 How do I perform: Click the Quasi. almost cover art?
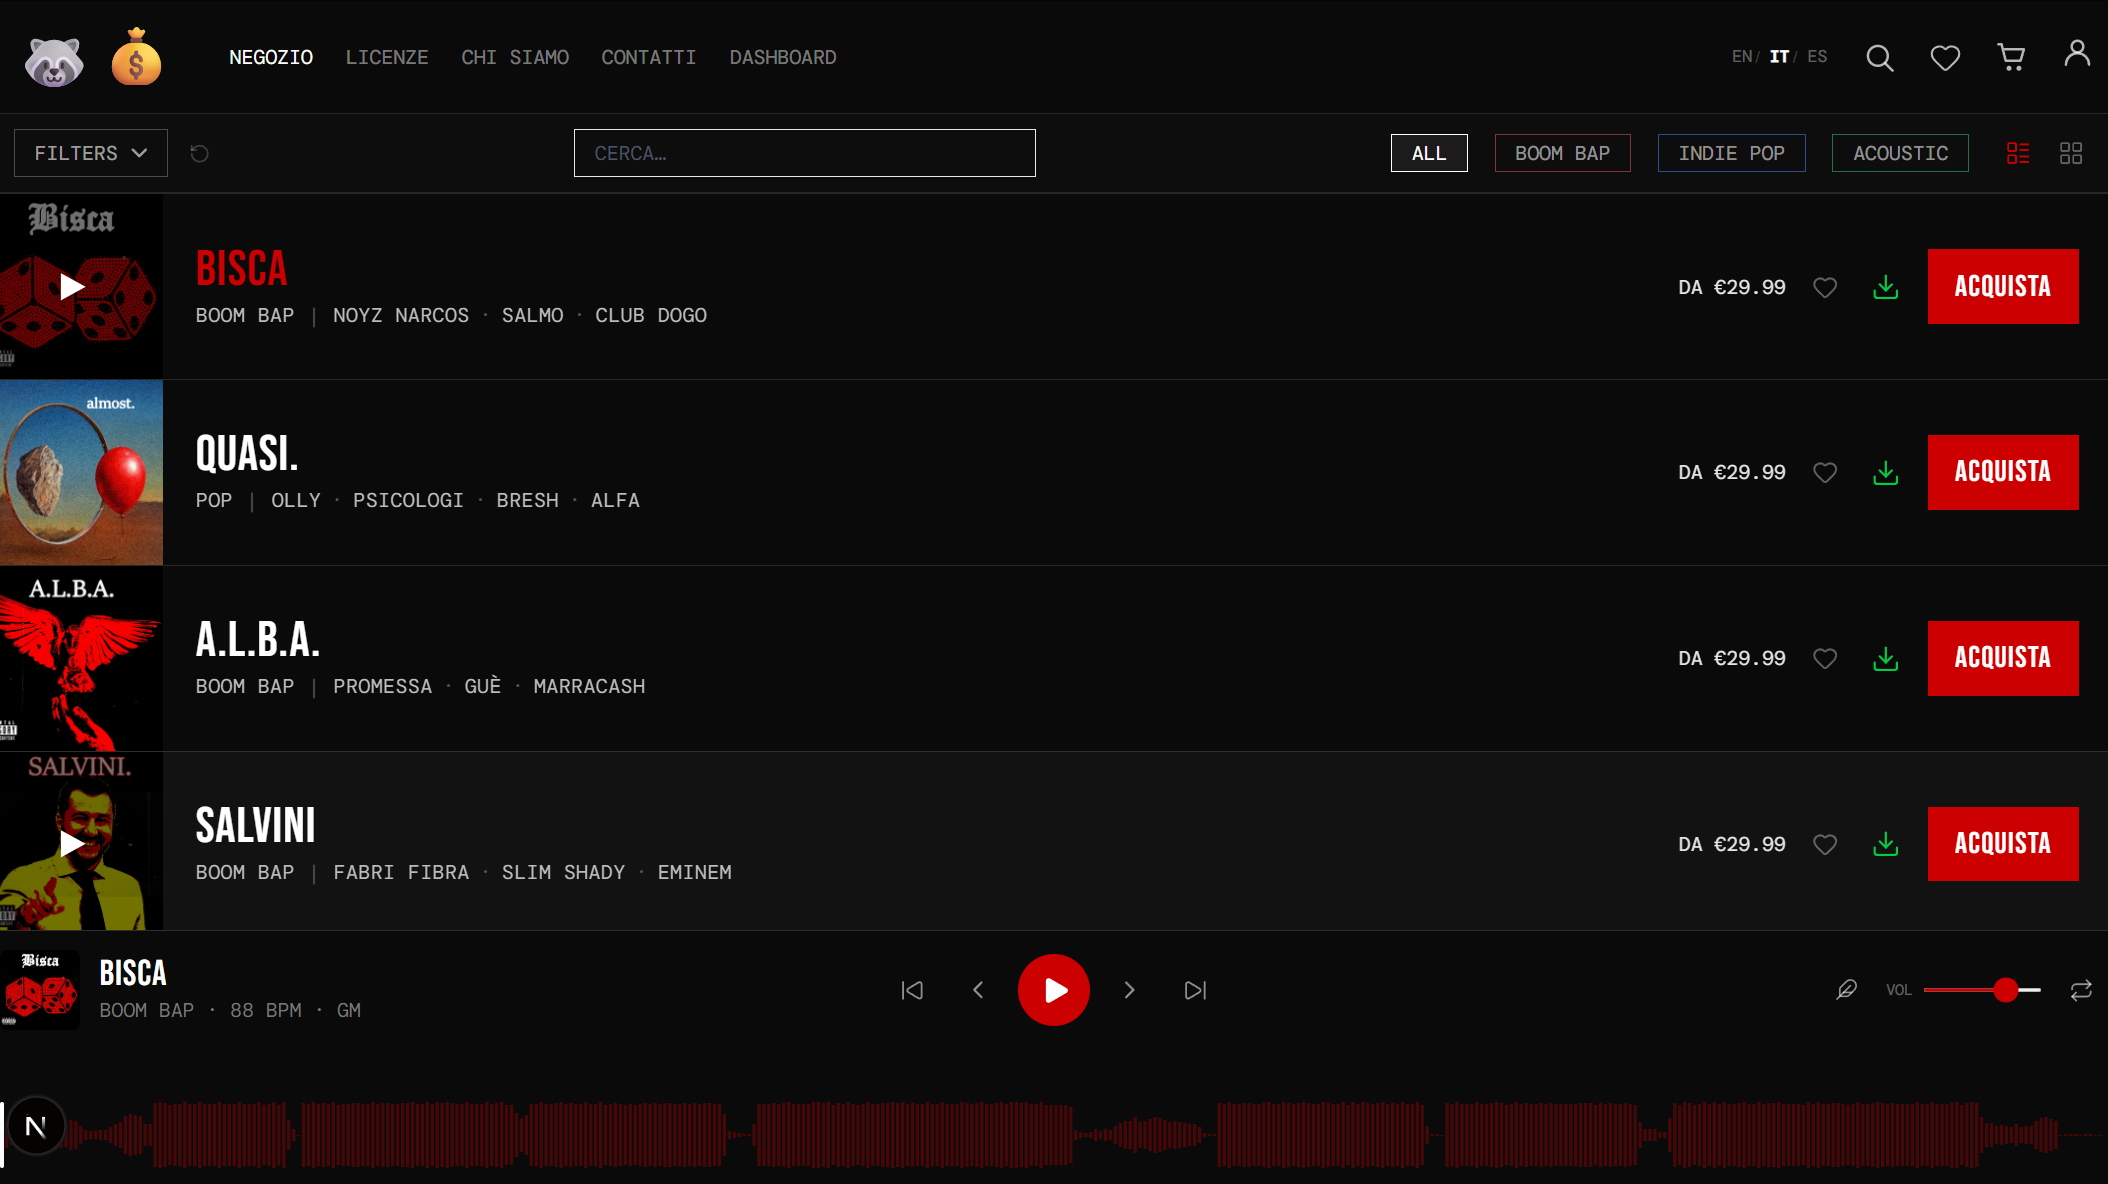pyautogui.click(x=81, y=472)
